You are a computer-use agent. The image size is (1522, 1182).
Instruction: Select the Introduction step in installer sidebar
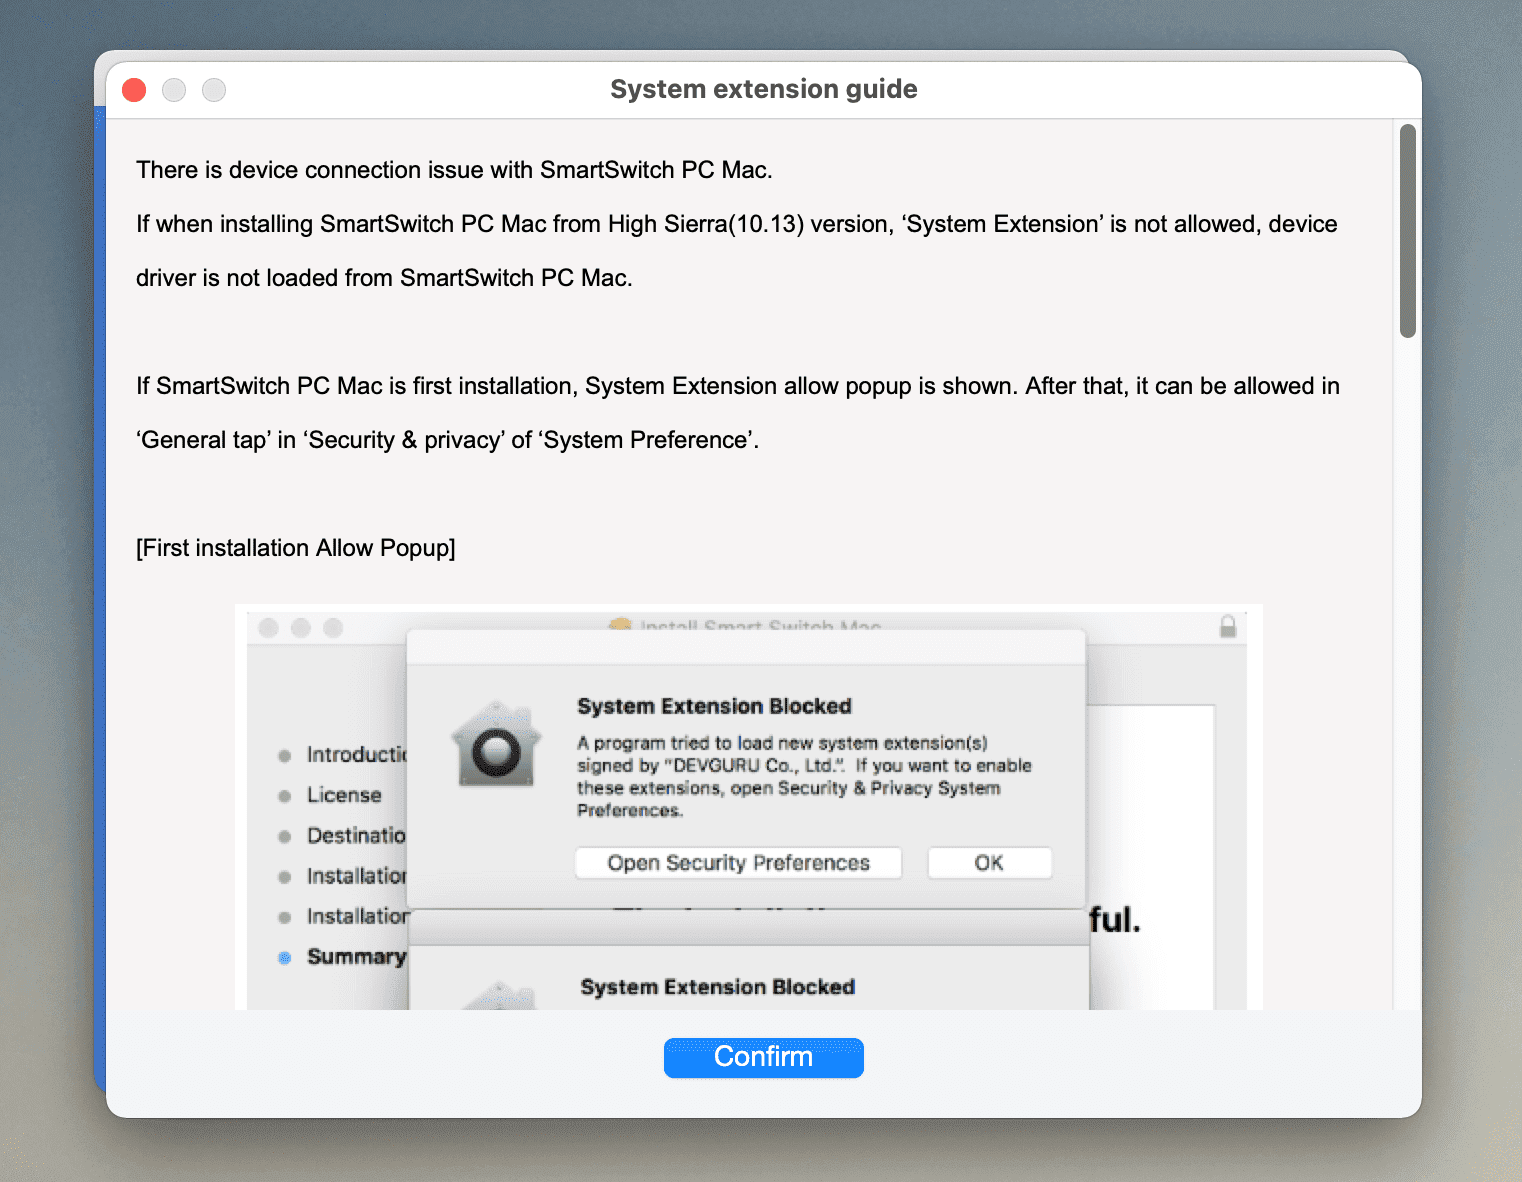pyautogui.click(x=356, y=754)
